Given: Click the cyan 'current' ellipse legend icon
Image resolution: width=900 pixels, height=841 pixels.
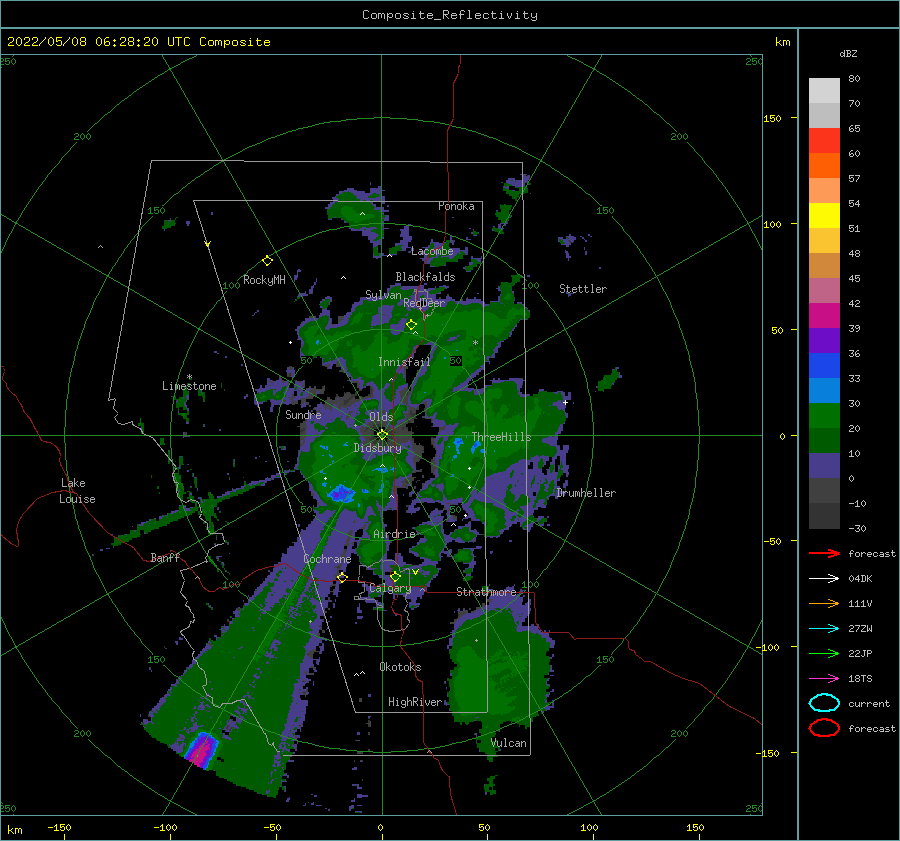Looking at the screenshot, I should pyautogui.click(x=824, y=703).
